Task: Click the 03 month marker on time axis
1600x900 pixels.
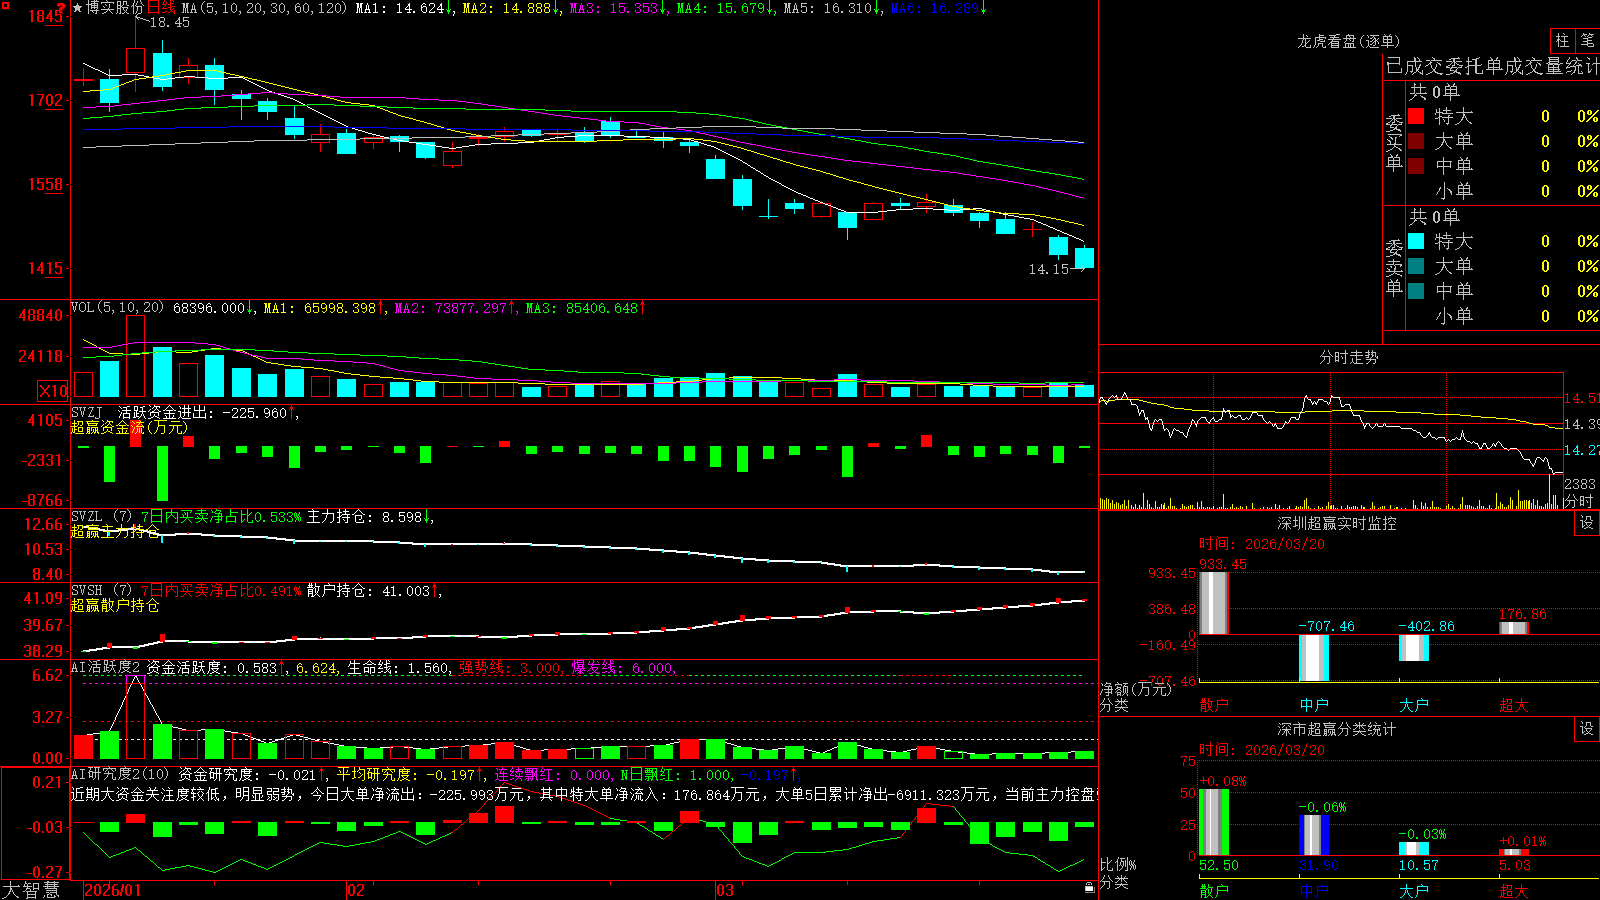Action: point(725,890)
